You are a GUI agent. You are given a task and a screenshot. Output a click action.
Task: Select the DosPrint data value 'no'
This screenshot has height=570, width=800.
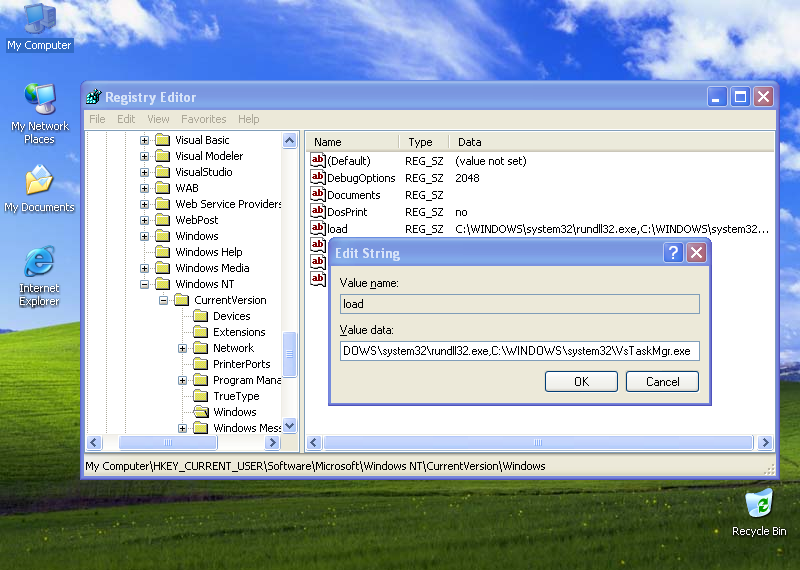pyautogui.click(x=461, y=212)
